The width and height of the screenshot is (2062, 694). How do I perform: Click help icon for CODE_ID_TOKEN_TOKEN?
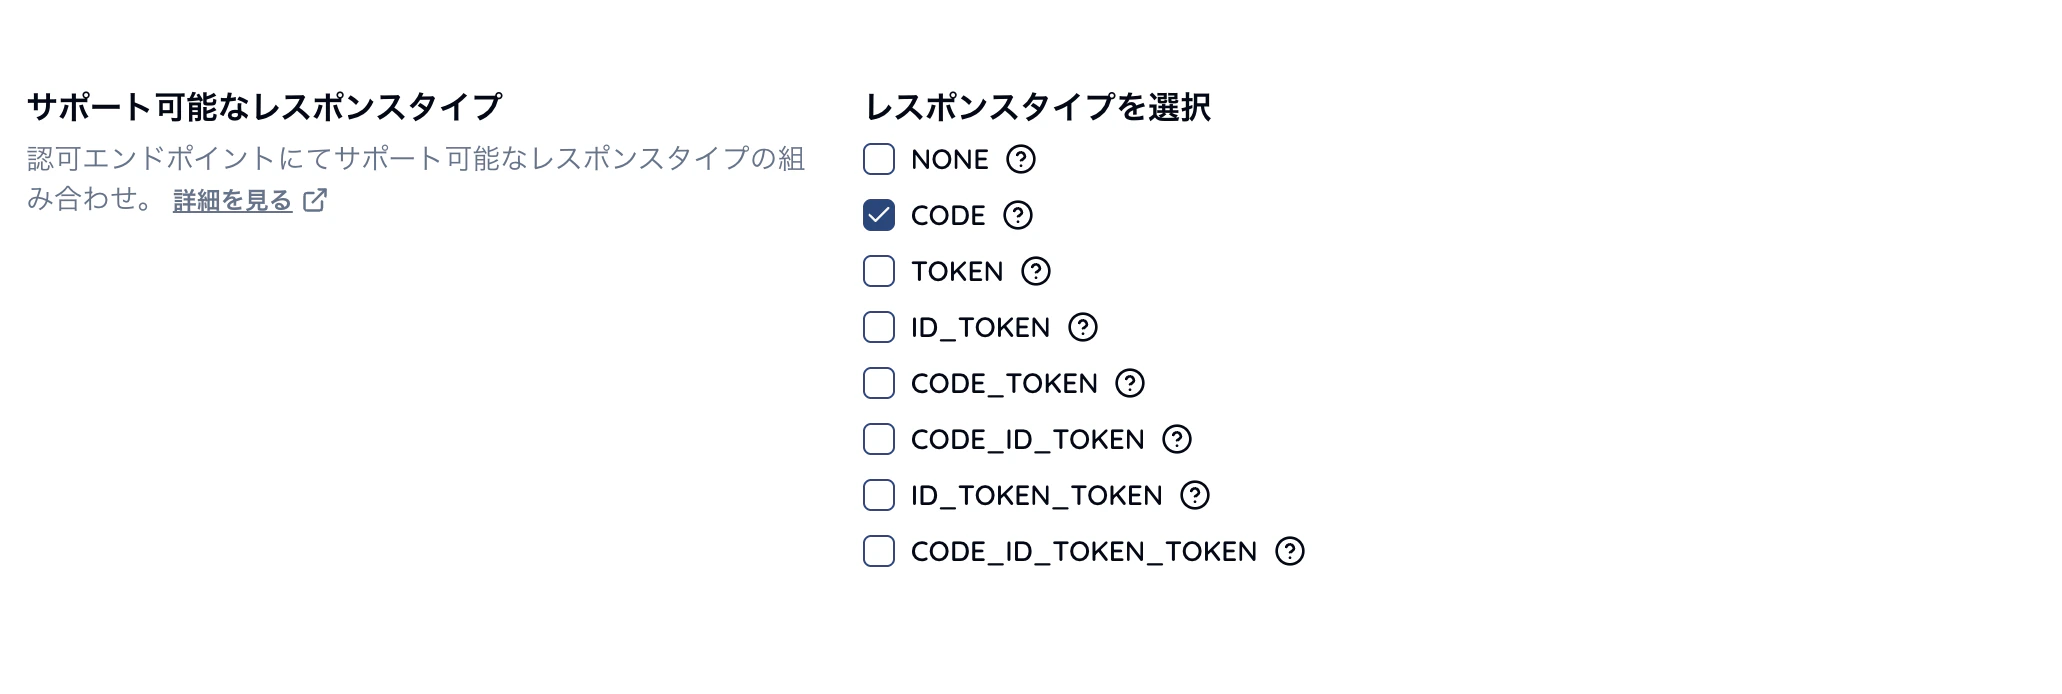[x=1289, y=551]
